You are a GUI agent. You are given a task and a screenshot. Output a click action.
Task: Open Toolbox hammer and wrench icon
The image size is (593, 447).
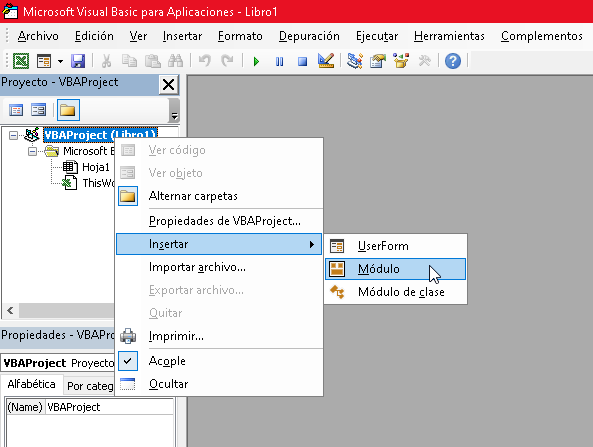tap(424, 61)
